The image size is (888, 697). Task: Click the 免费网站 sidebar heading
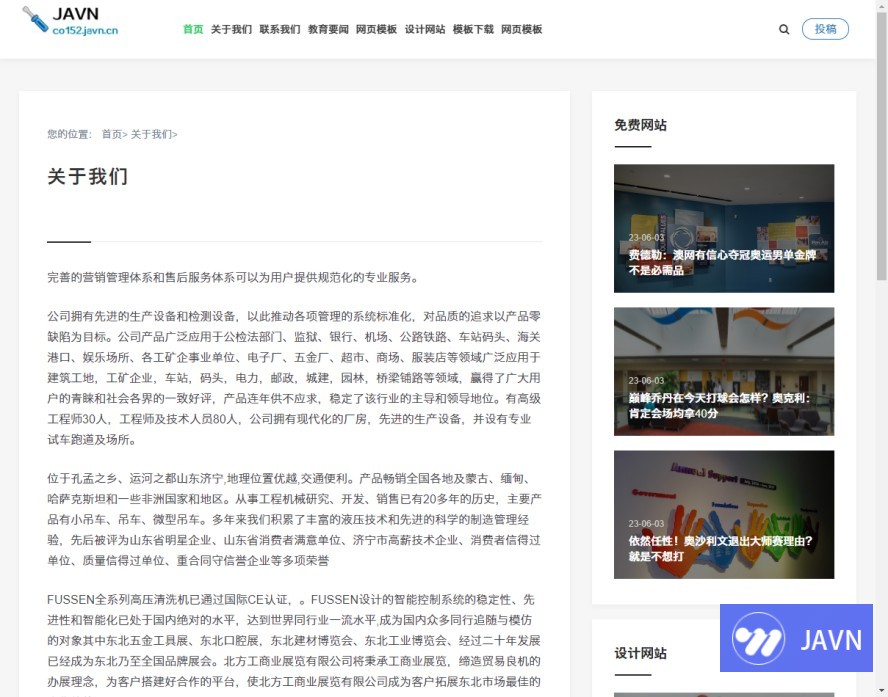click(641, 125)
